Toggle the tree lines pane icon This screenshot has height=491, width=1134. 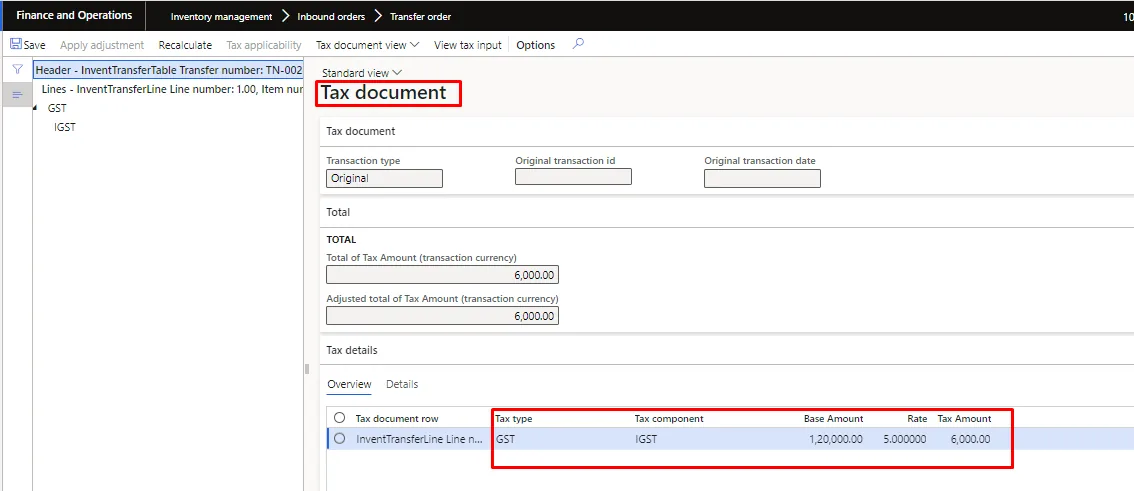coord(17,95)
